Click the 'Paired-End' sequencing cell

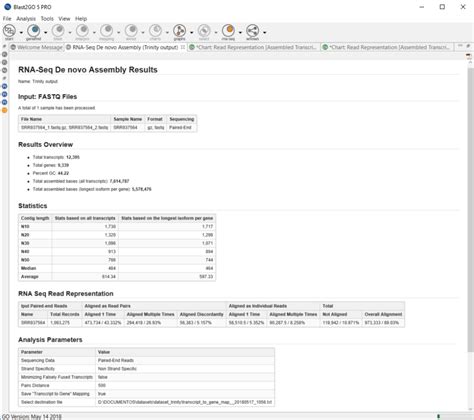(x=182, y=127)
